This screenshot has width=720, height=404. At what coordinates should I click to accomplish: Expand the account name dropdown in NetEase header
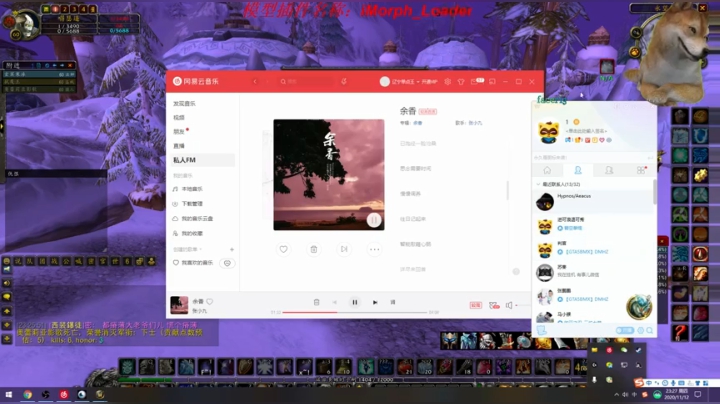pos(418,82)
